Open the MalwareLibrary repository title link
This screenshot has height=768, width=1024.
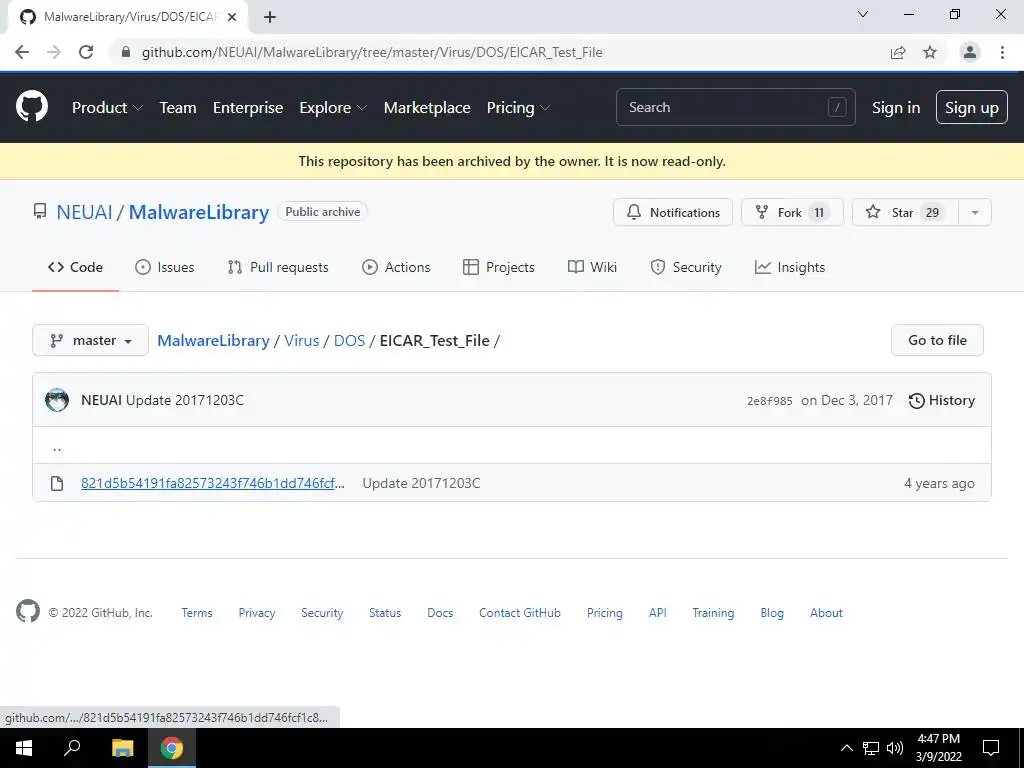199,212
